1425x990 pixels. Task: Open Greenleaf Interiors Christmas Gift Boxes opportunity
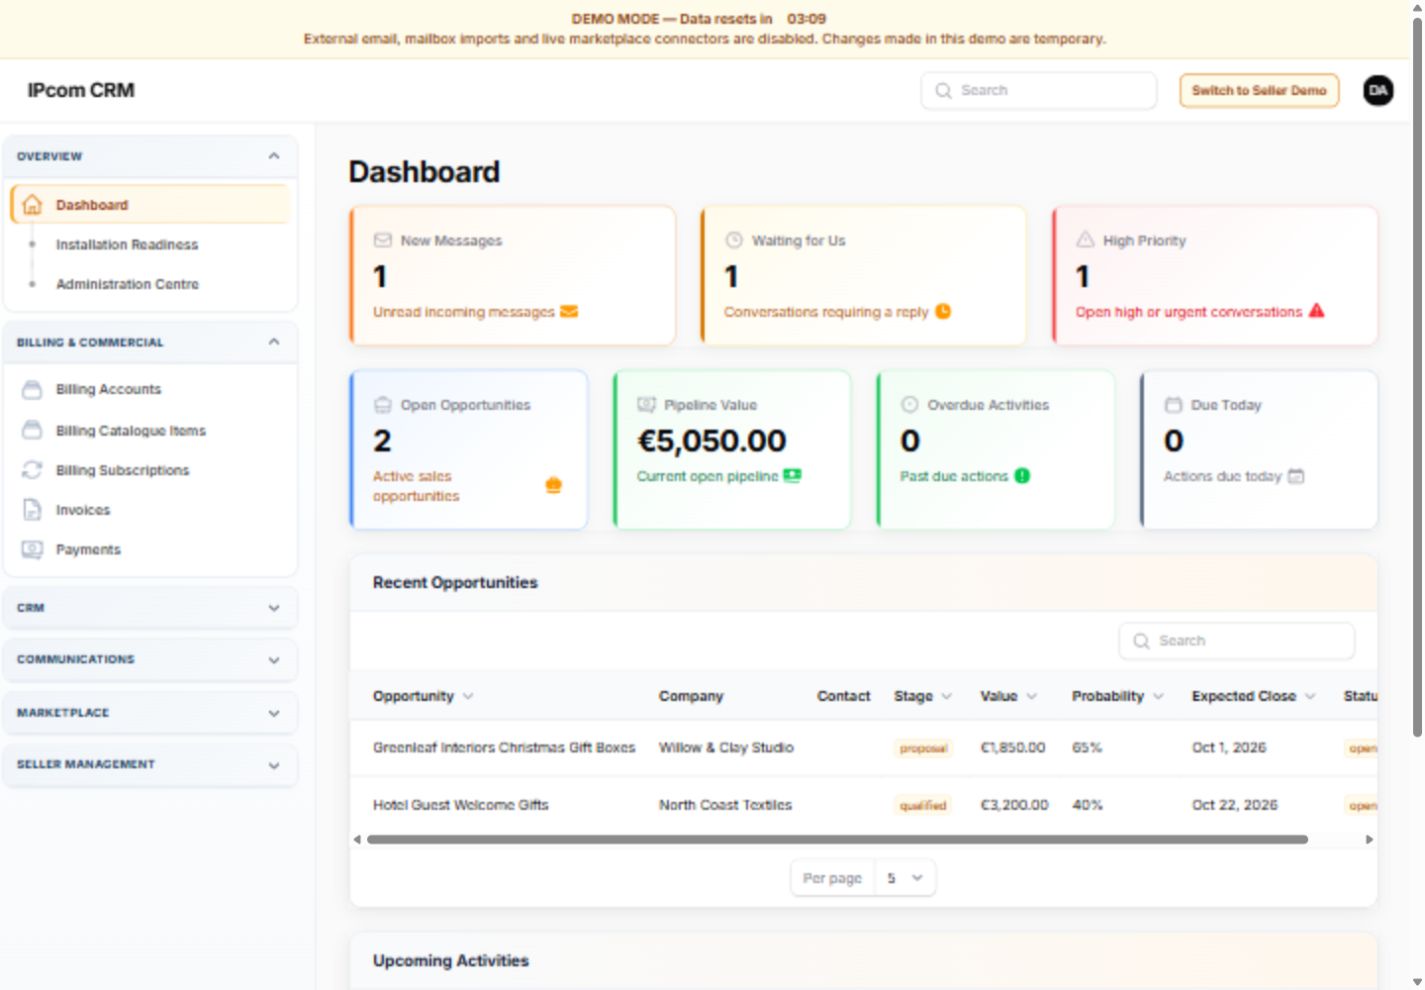[504, 747]
